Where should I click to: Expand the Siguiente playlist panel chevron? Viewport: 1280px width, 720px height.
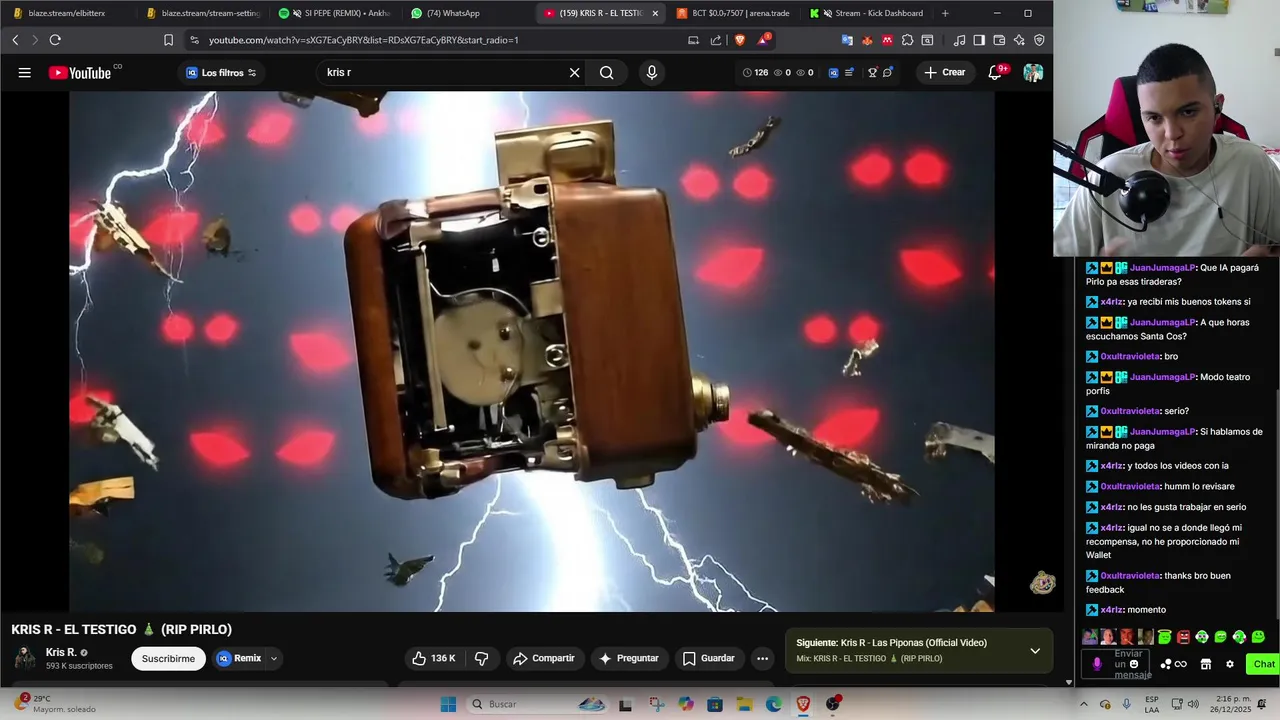pos(1035,651)
